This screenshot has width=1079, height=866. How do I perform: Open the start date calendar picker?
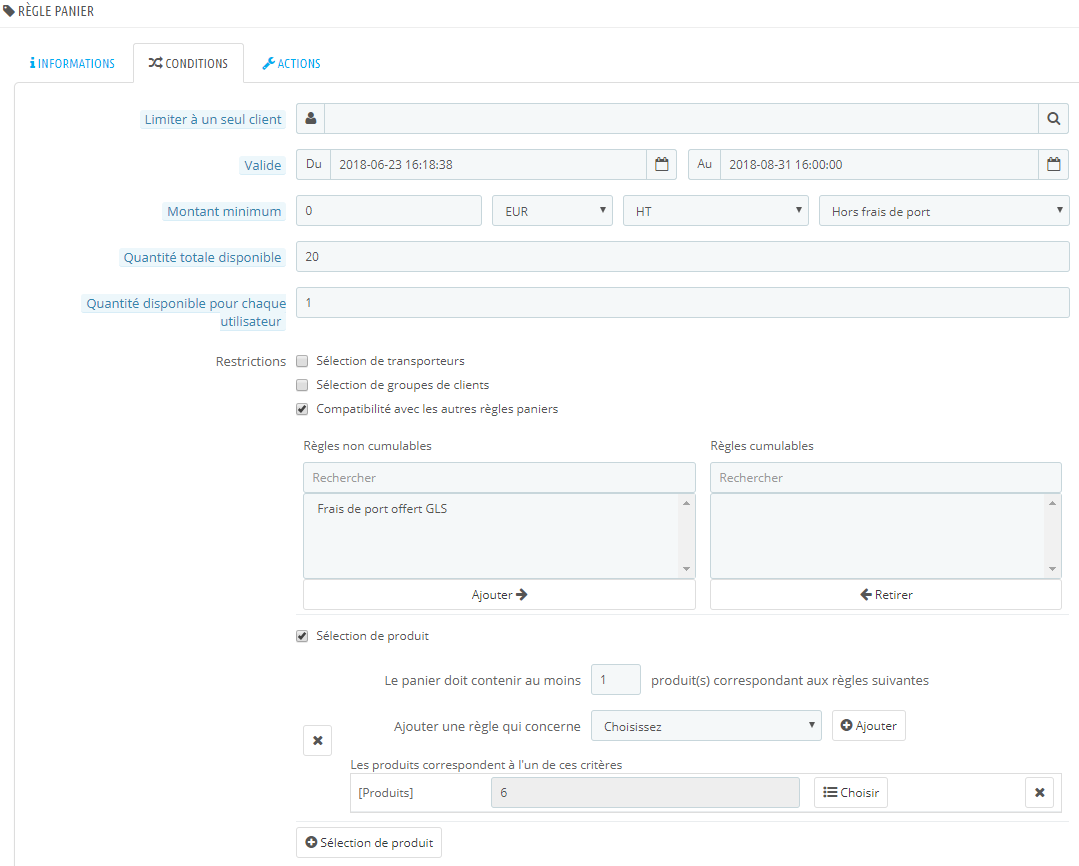click(661, 165)
